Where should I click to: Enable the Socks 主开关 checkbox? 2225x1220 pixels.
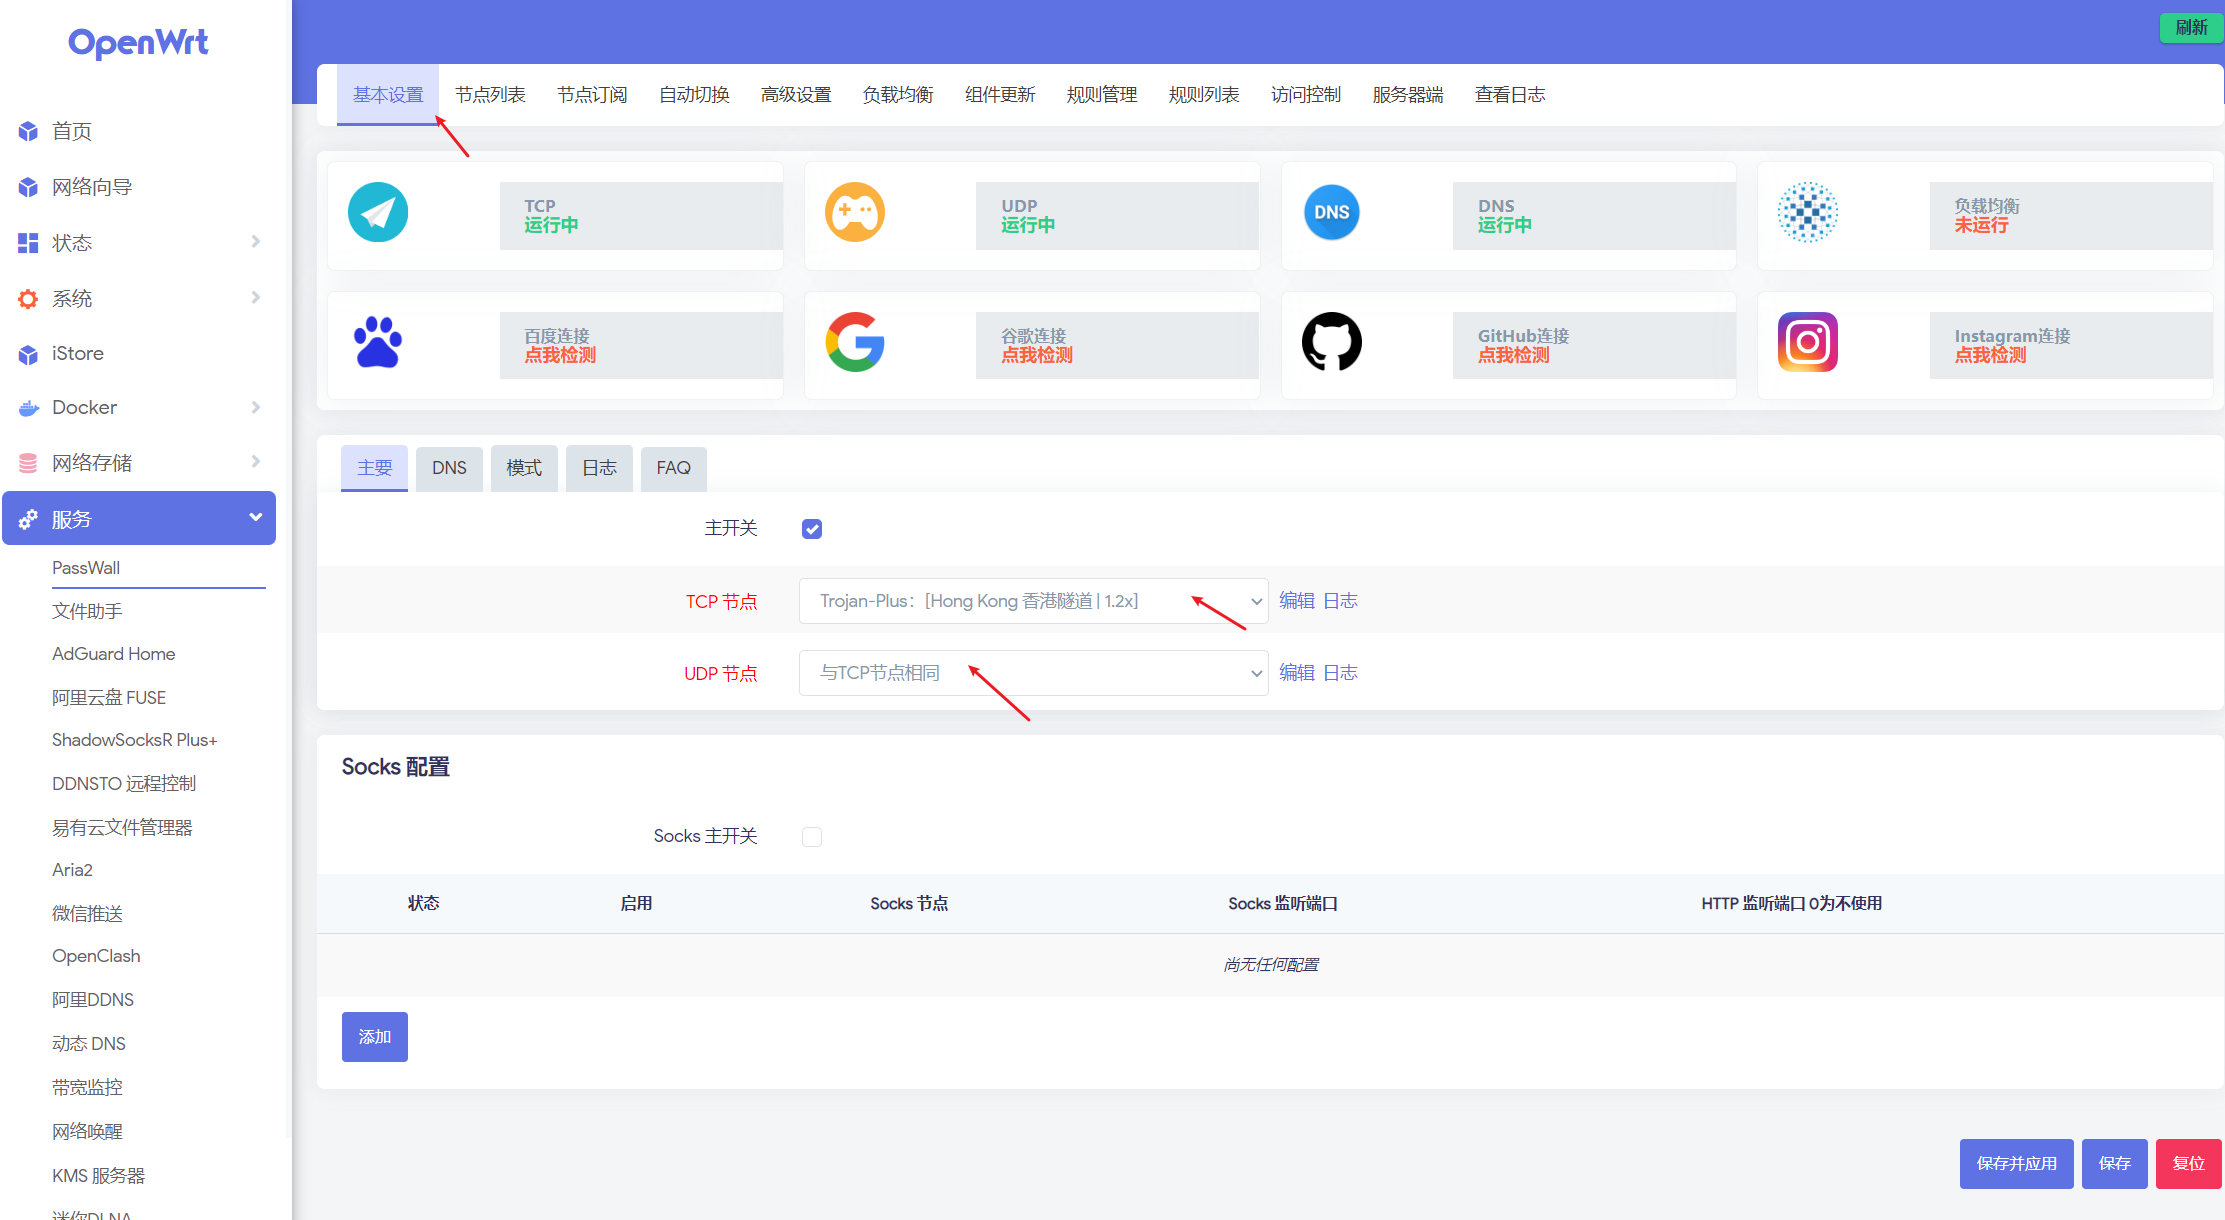point(812,837)
